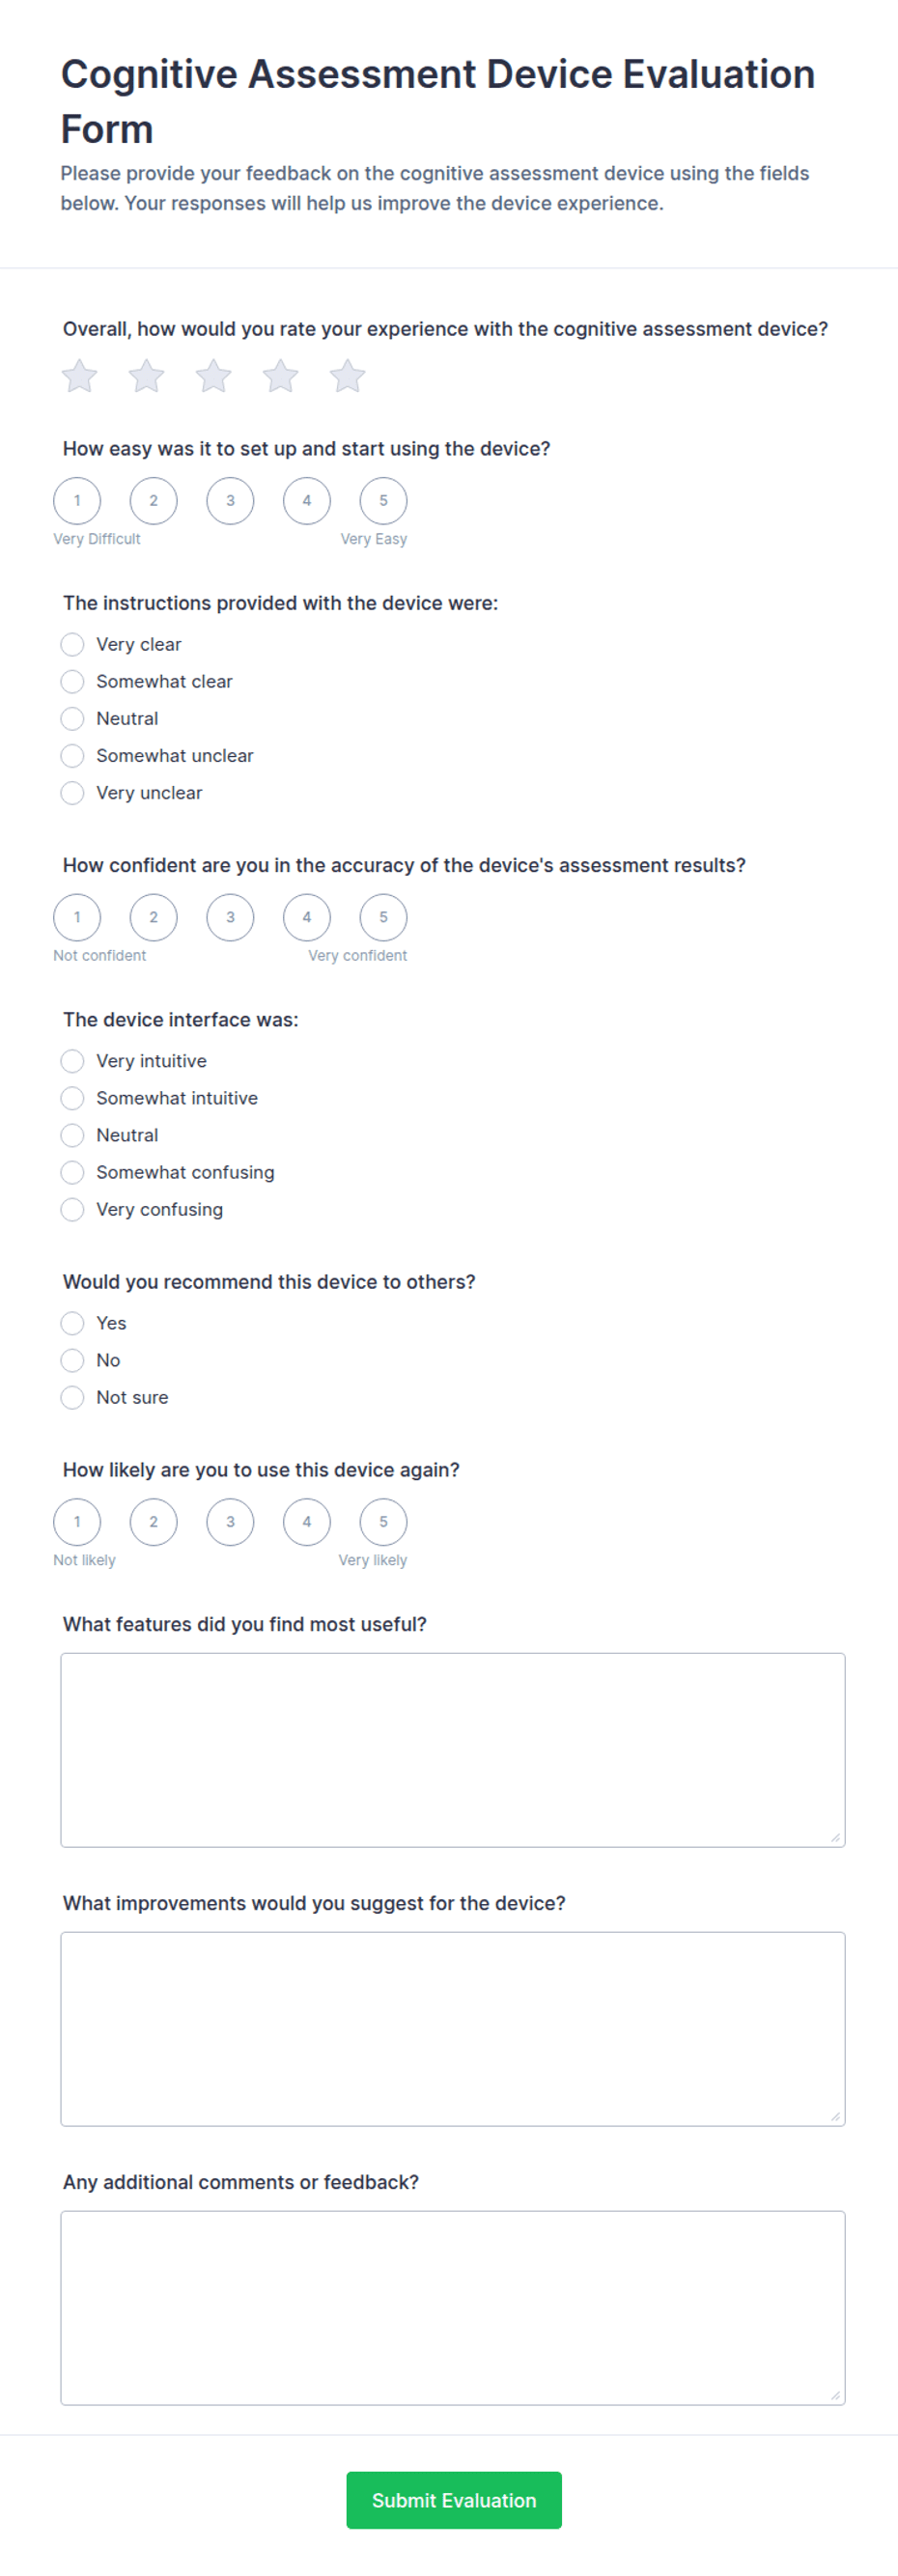Viewport: 898px width, 2576px height.
Task: Click the fourth rating star
Action: tap(281, 376)
